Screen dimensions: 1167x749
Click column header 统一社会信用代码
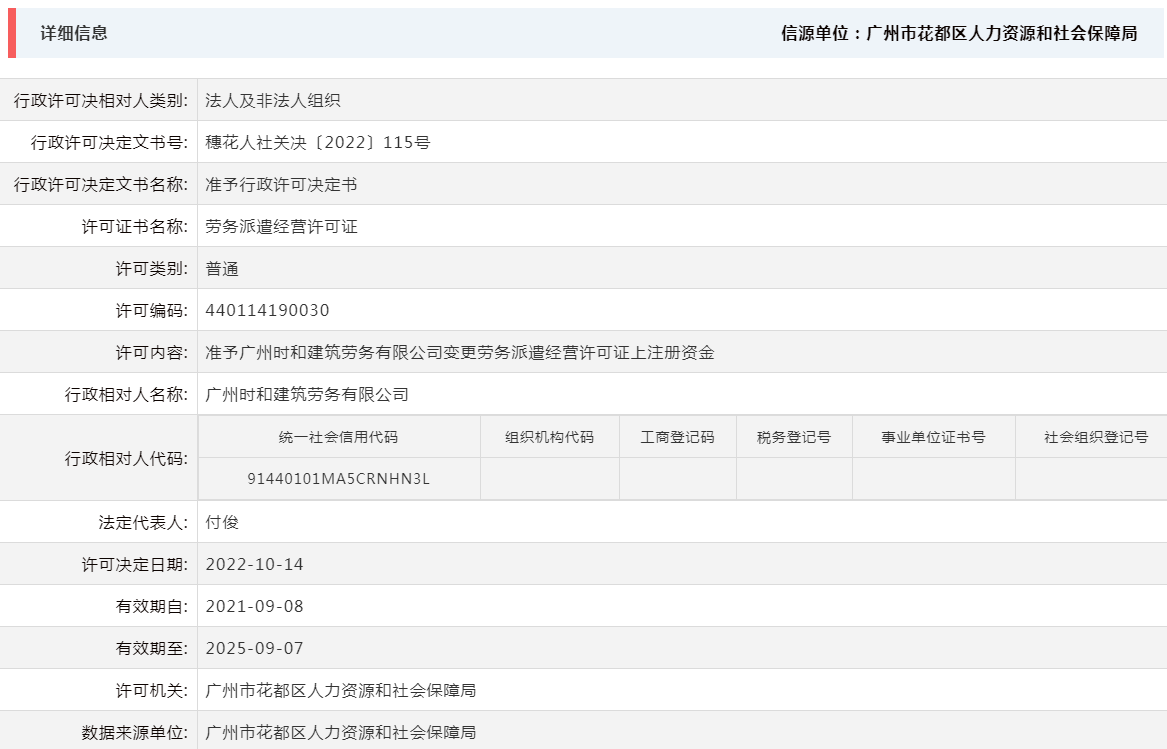pos(339,437)
